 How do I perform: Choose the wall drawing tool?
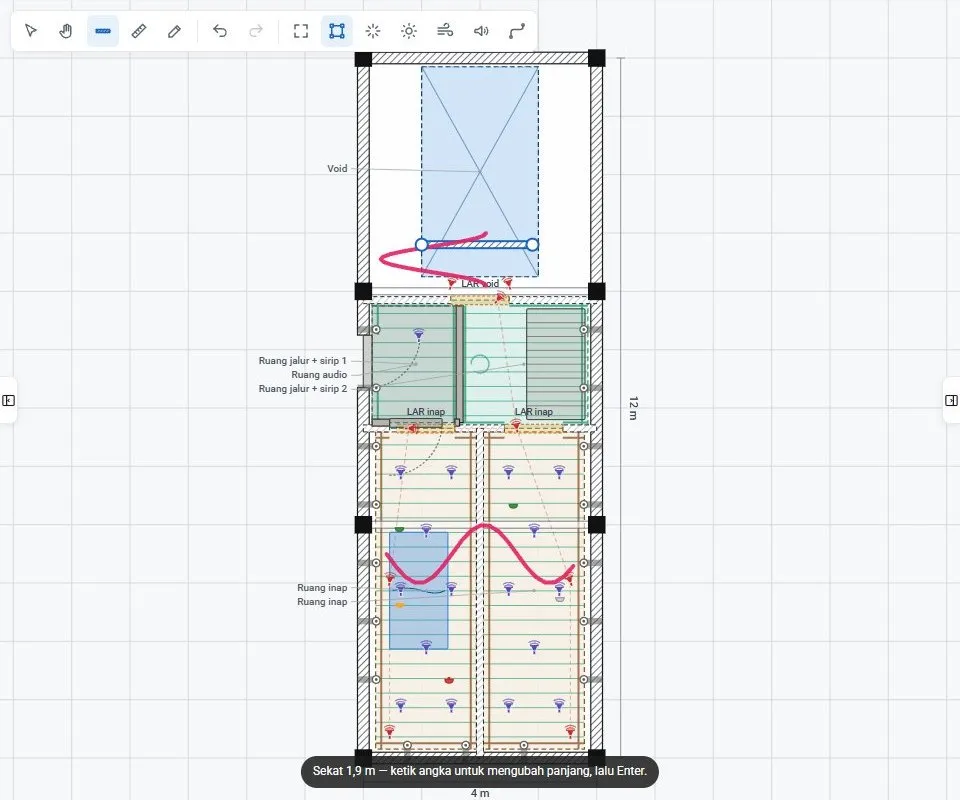pos(103,31)
